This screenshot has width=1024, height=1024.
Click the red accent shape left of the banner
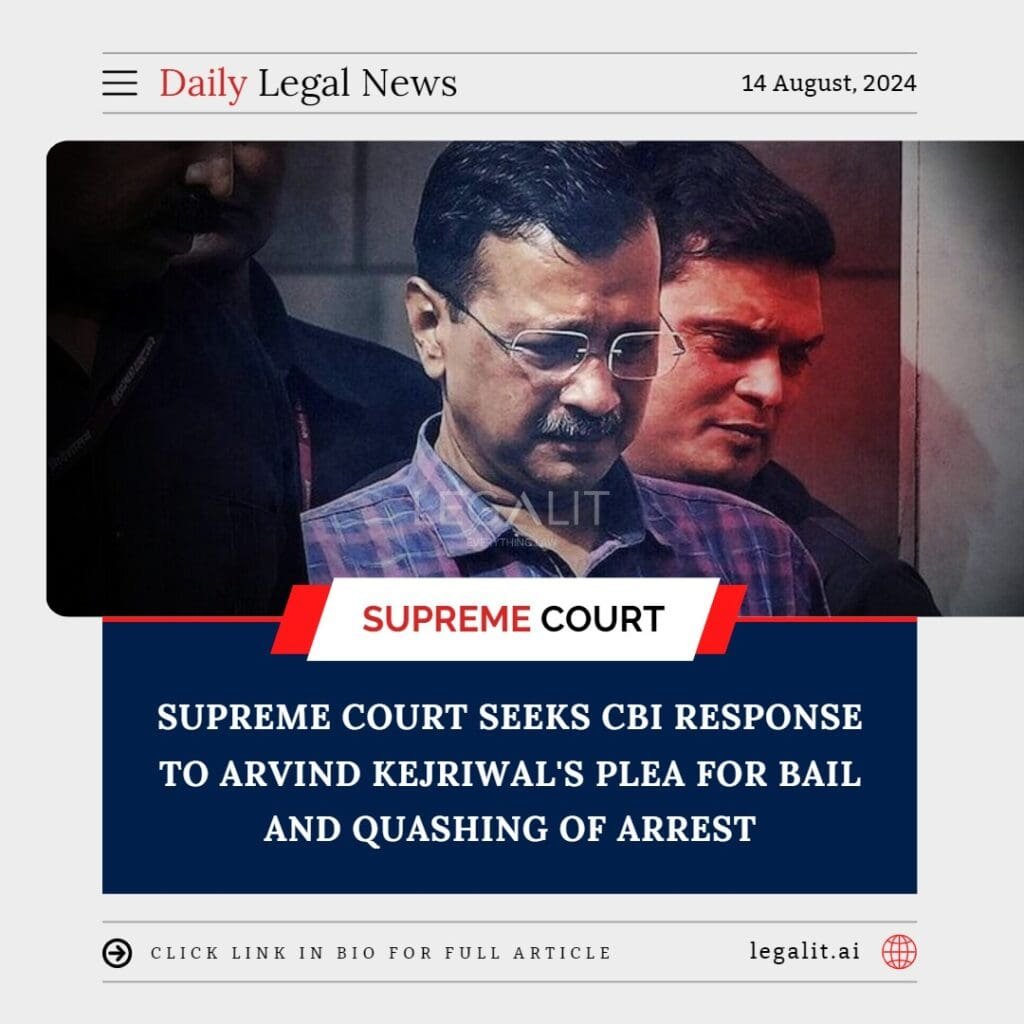pos(300,619)
